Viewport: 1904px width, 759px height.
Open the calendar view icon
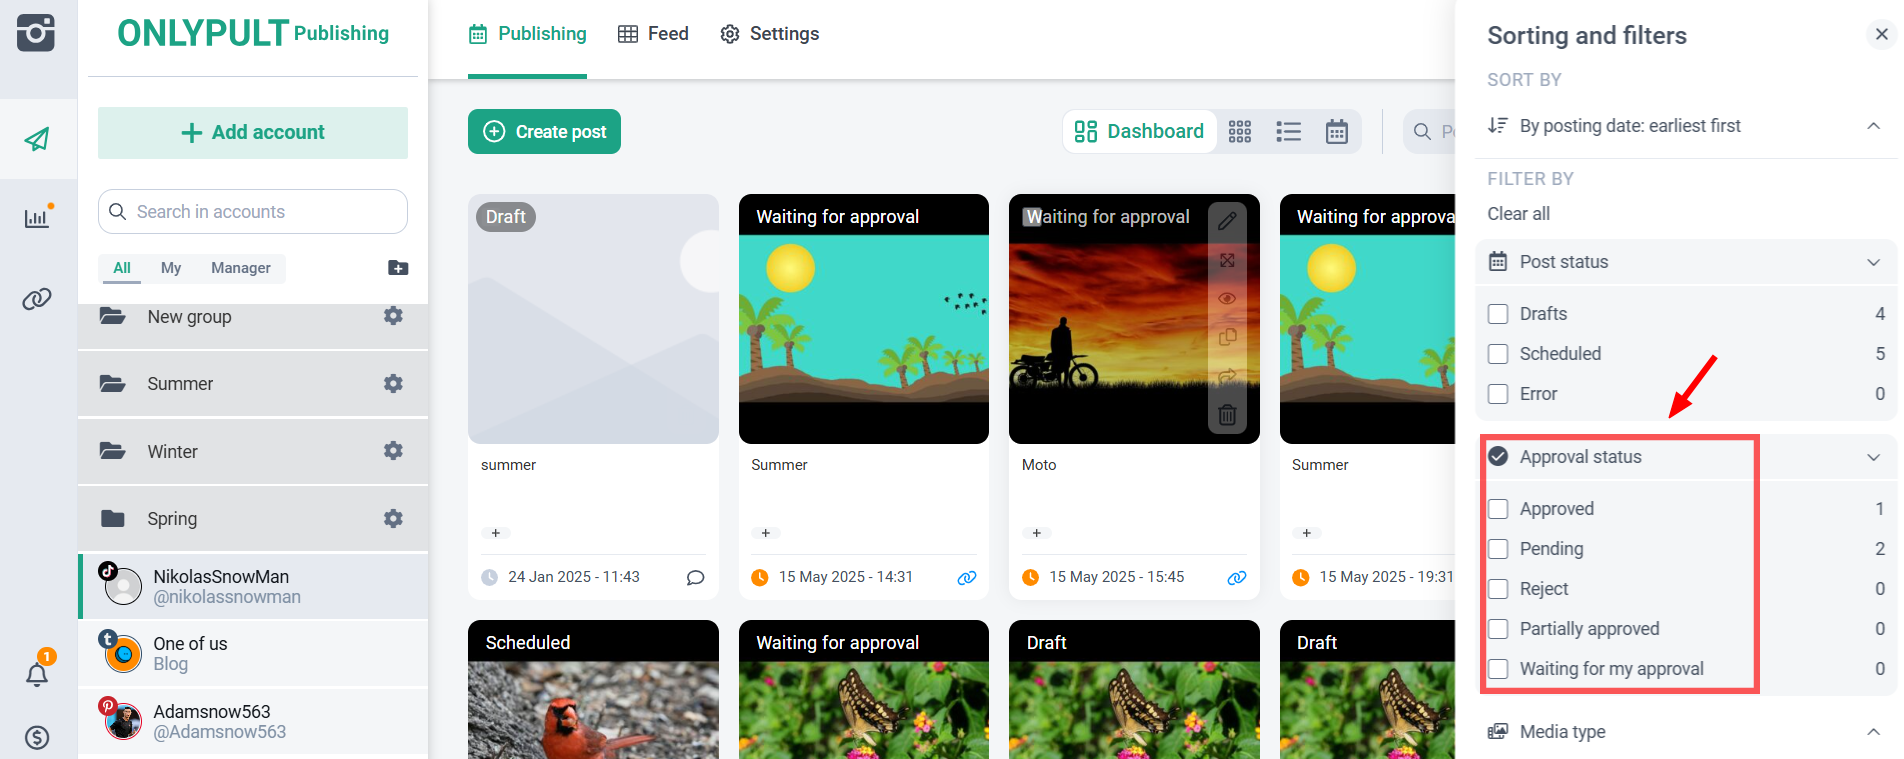pos(1337,132)
